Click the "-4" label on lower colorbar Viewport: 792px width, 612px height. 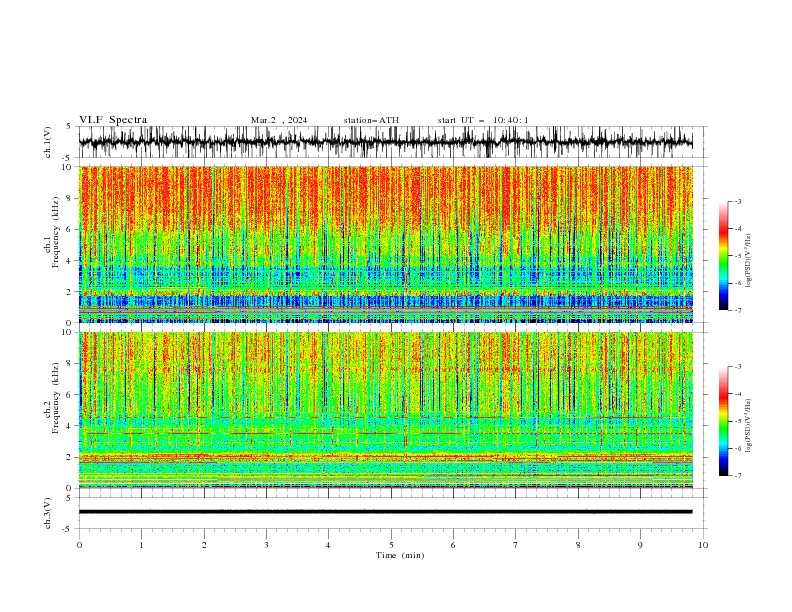[x=737, y=394]
